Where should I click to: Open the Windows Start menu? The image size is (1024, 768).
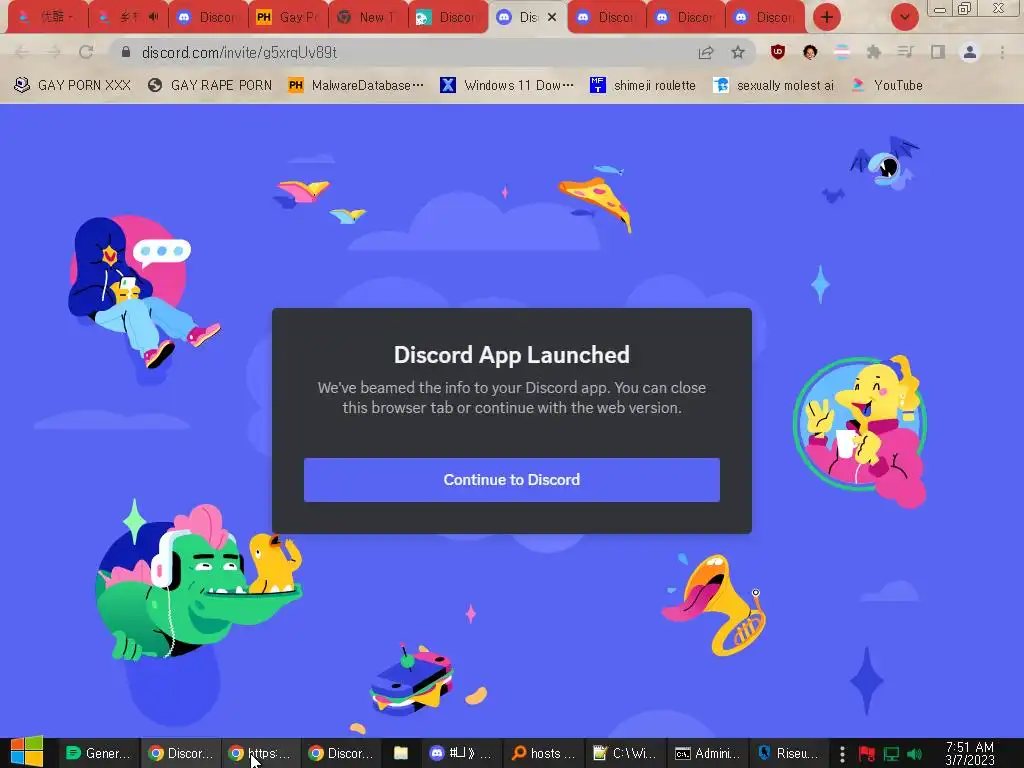tap(27, 752)
